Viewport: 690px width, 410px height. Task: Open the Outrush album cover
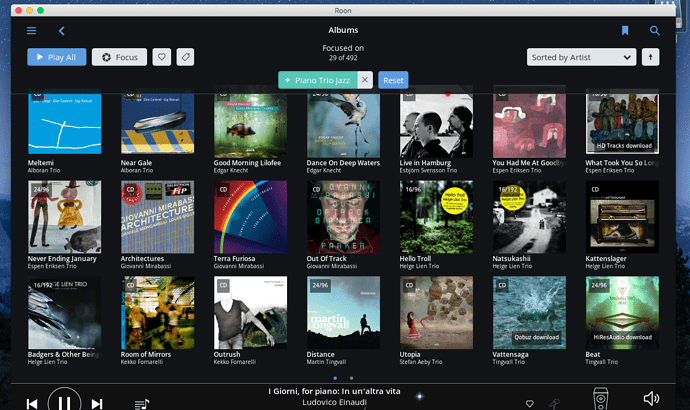click(250, 313)
